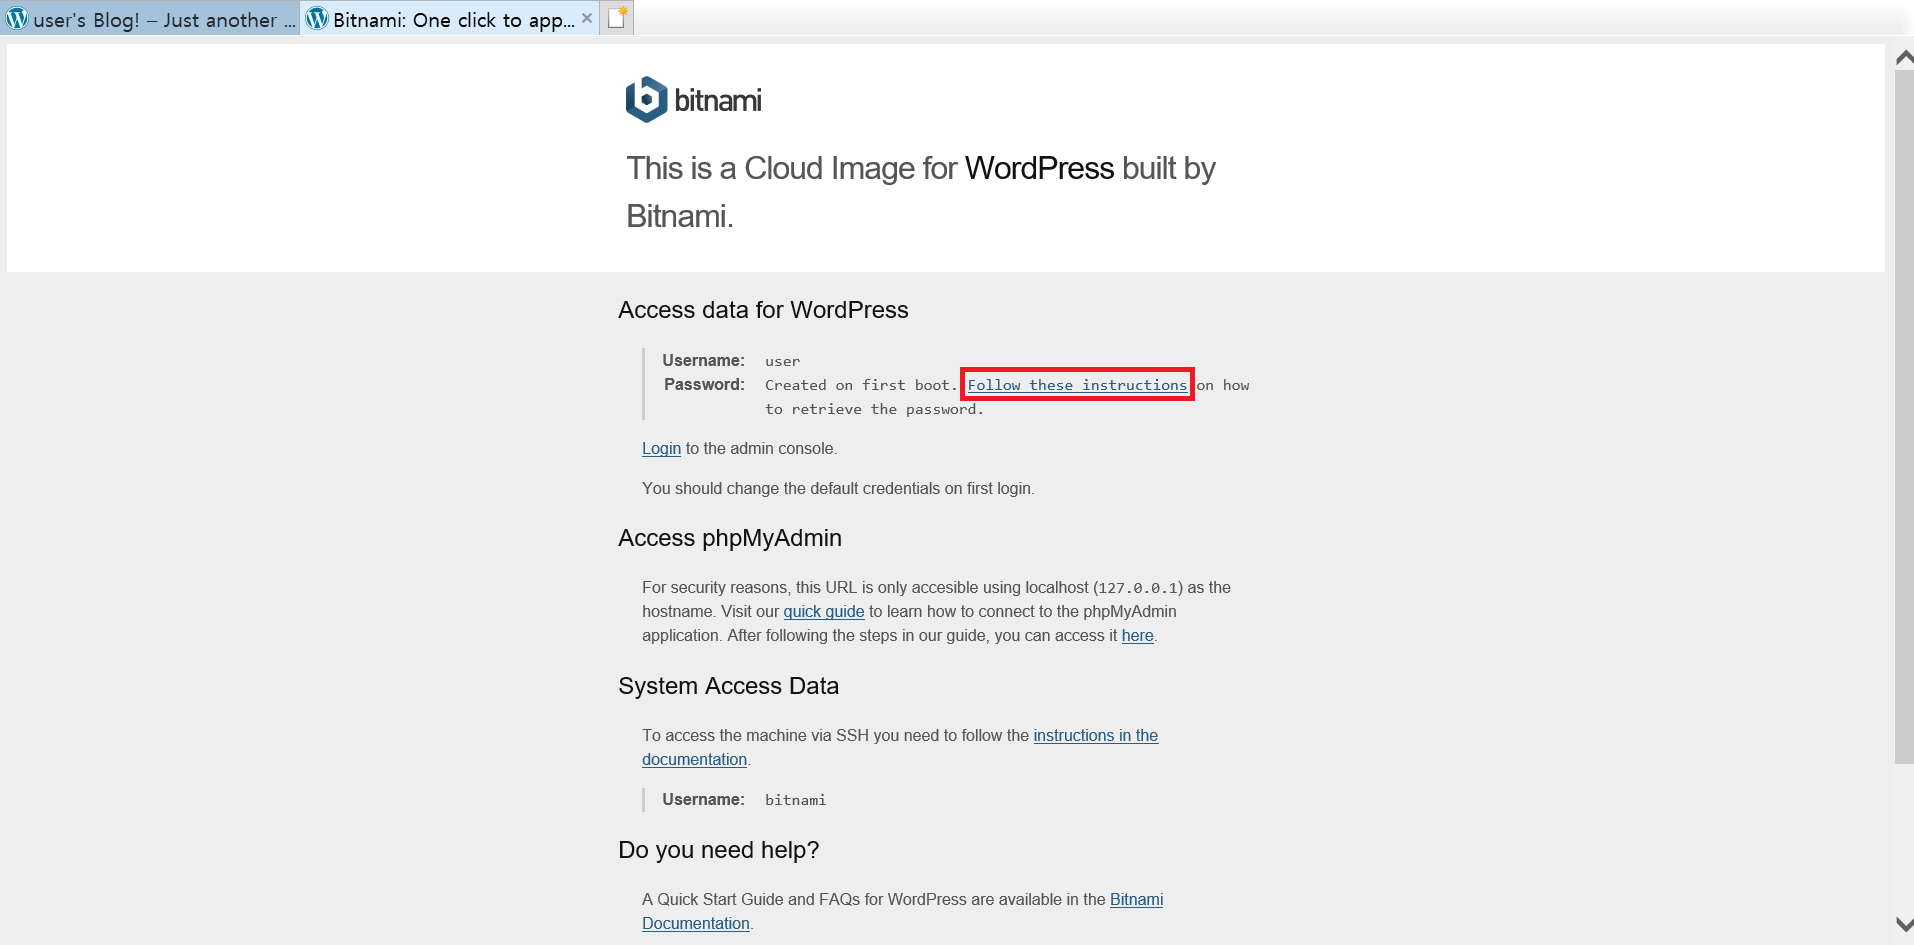Viewport: 1914px width, 945px height.
Task: Click the "Access data for WordPress" heading
Action: [763, 310]
